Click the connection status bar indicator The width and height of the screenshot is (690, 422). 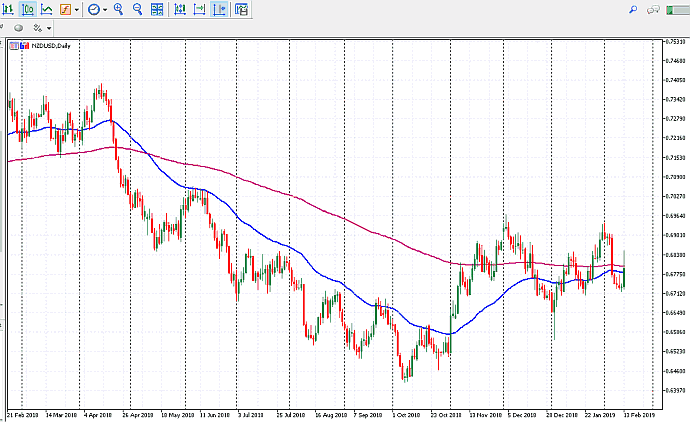(x=677, y=9)
